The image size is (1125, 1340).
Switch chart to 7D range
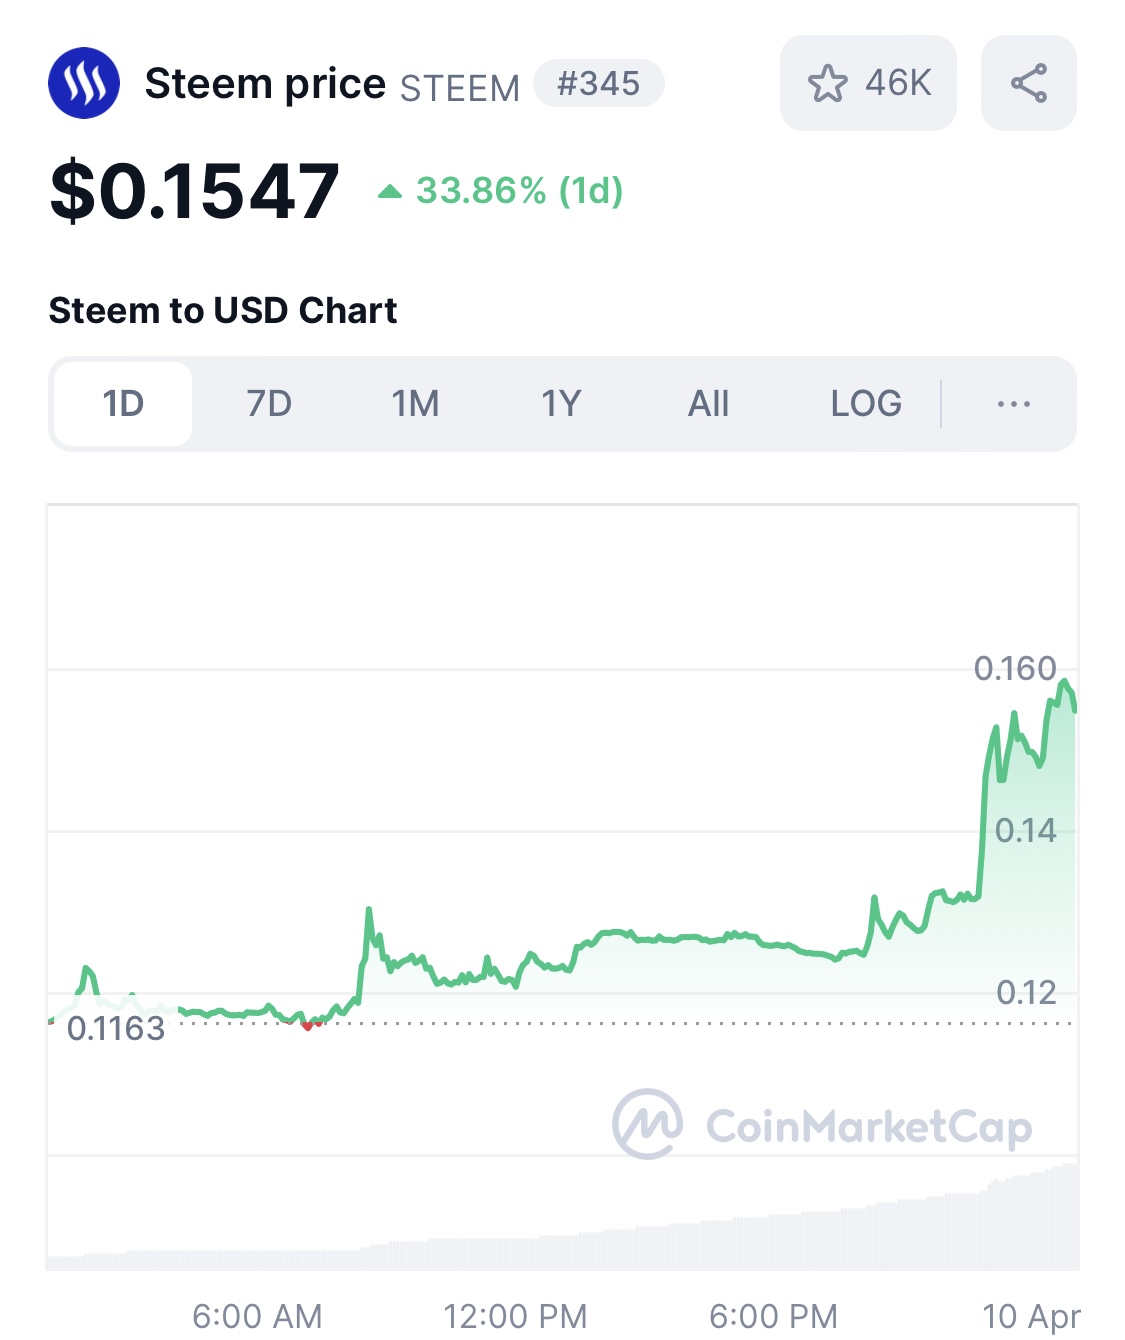click(269, 404)
